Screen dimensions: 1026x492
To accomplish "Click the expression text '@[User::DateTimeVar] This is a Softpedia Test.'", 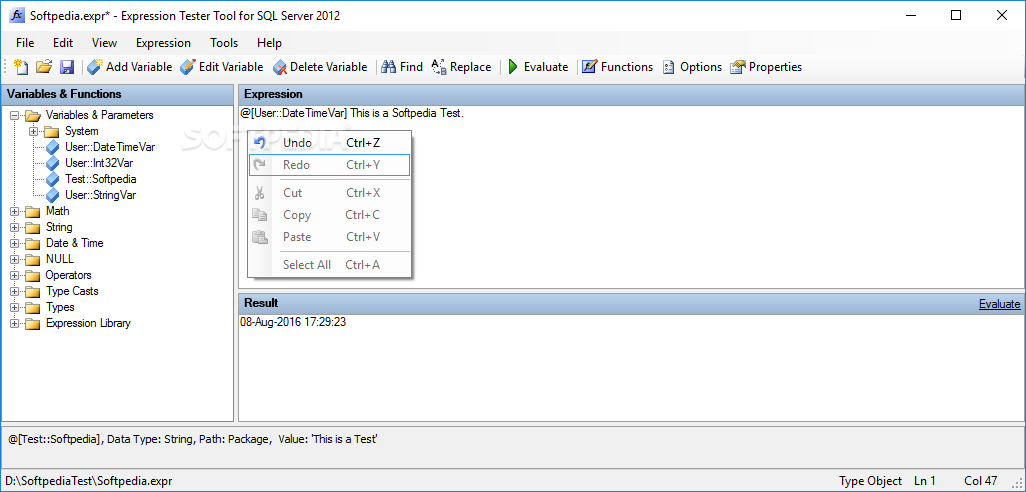I will [x=352, y=113].
